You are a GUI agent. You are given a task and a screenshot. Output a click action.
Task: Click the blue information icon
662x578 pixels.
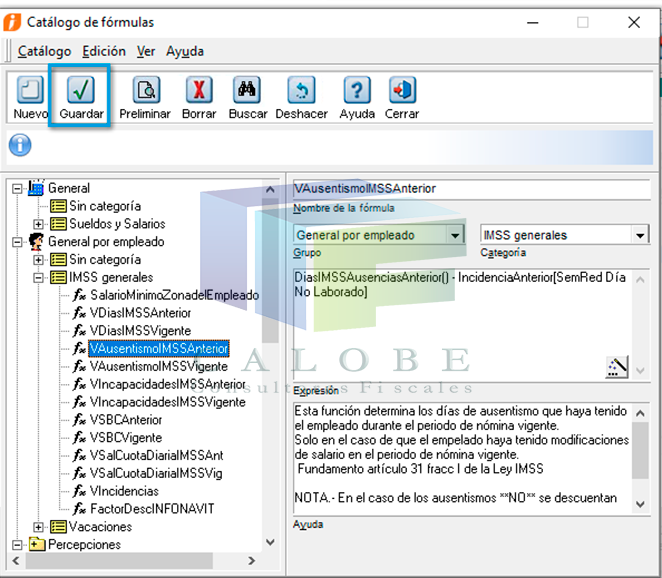(20, 145)
